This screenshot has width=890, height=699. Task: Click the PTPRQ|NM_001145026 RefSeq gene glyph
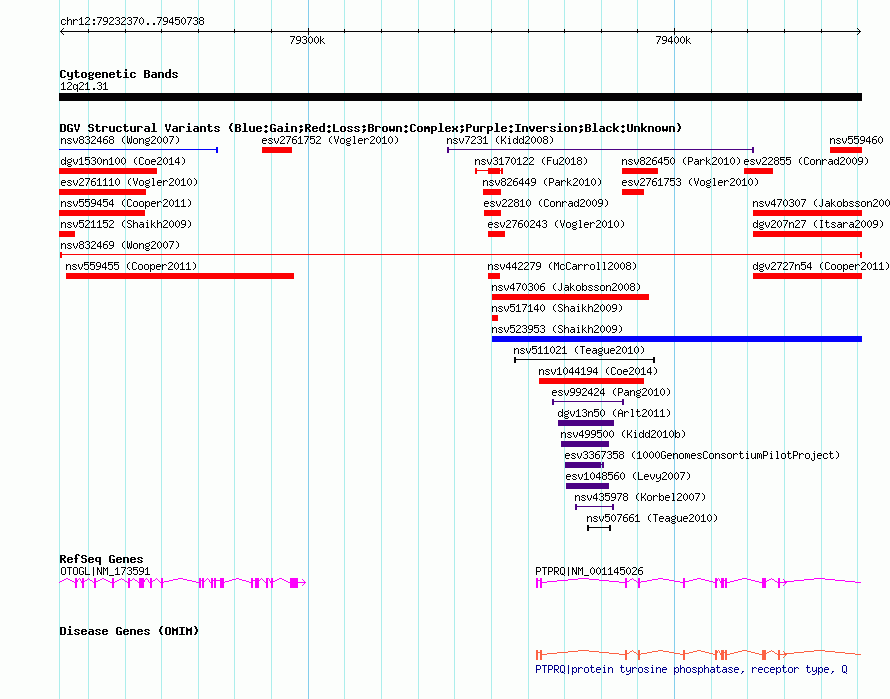pos(699,583)
